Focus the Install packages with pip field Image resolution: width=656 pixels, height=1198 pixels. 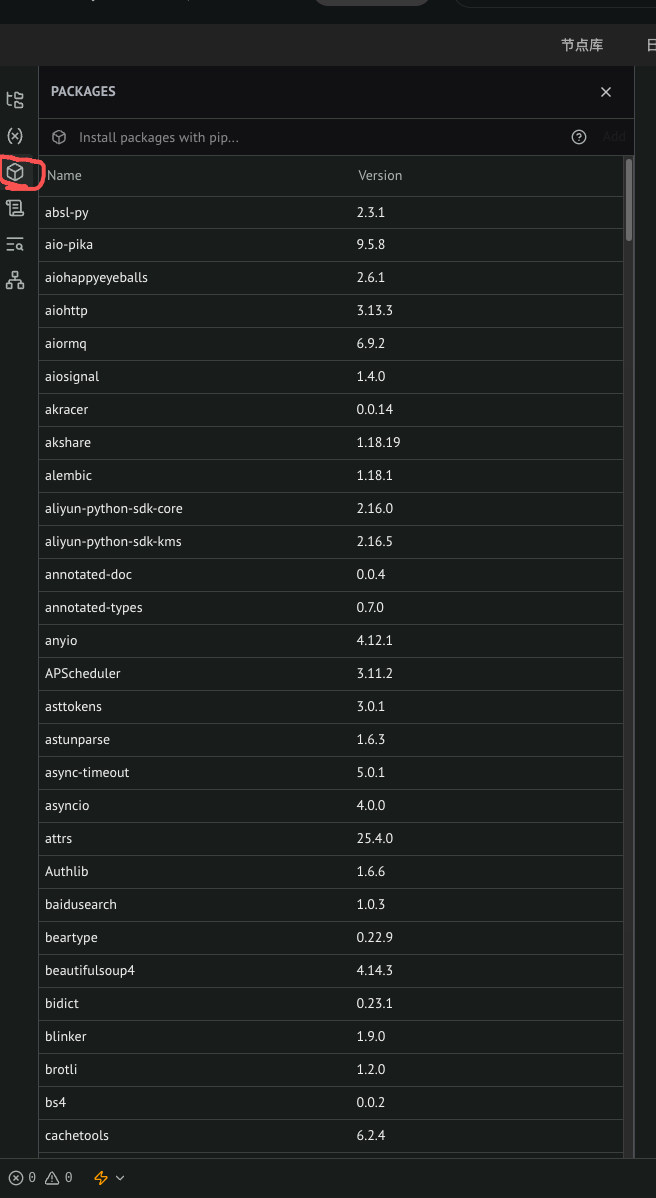321,138
